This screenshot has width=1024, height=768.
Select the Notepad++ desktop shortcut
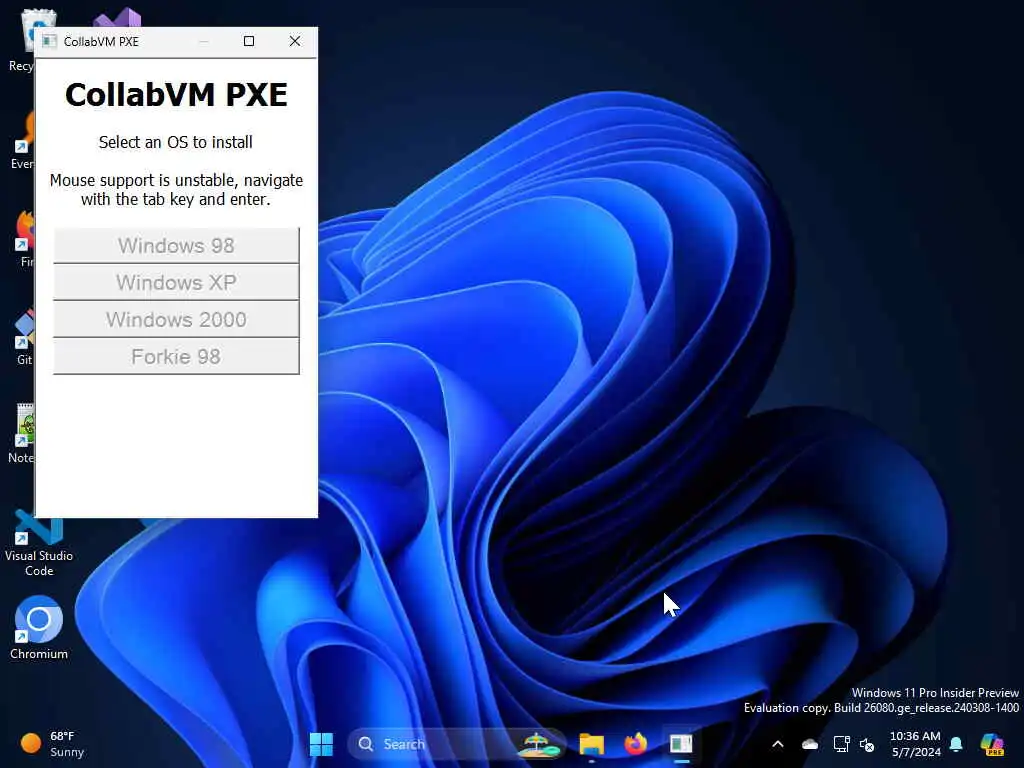point(22,434)
